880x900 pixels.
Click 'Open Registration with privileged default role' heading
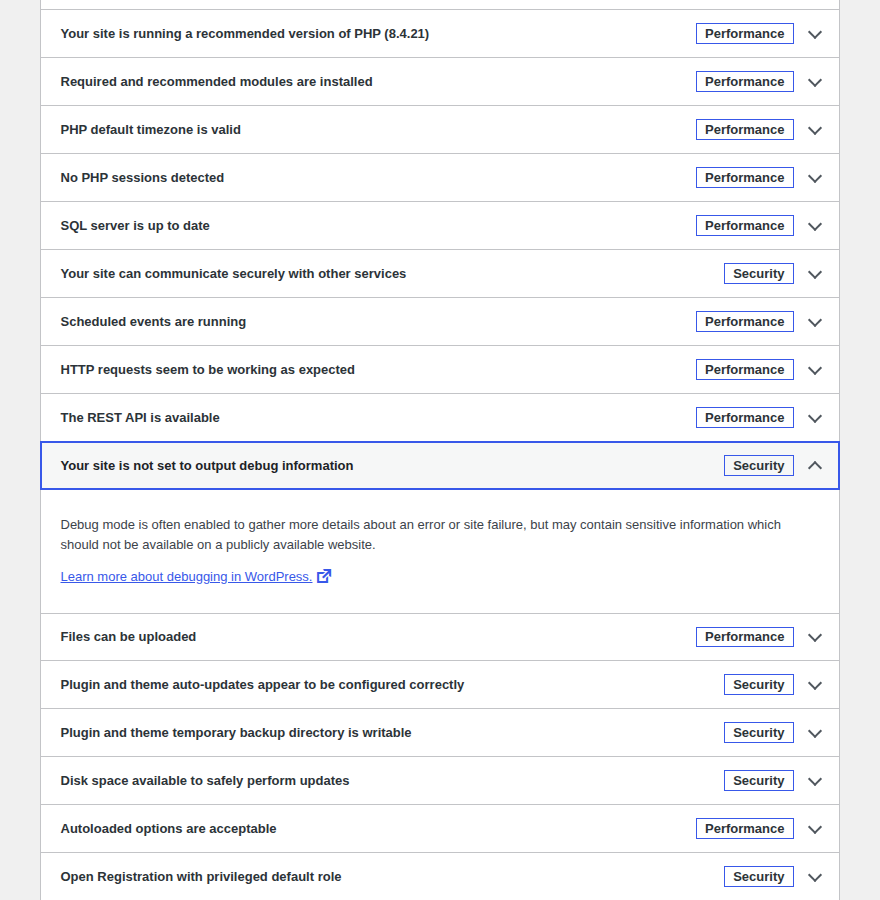[201, 877]
